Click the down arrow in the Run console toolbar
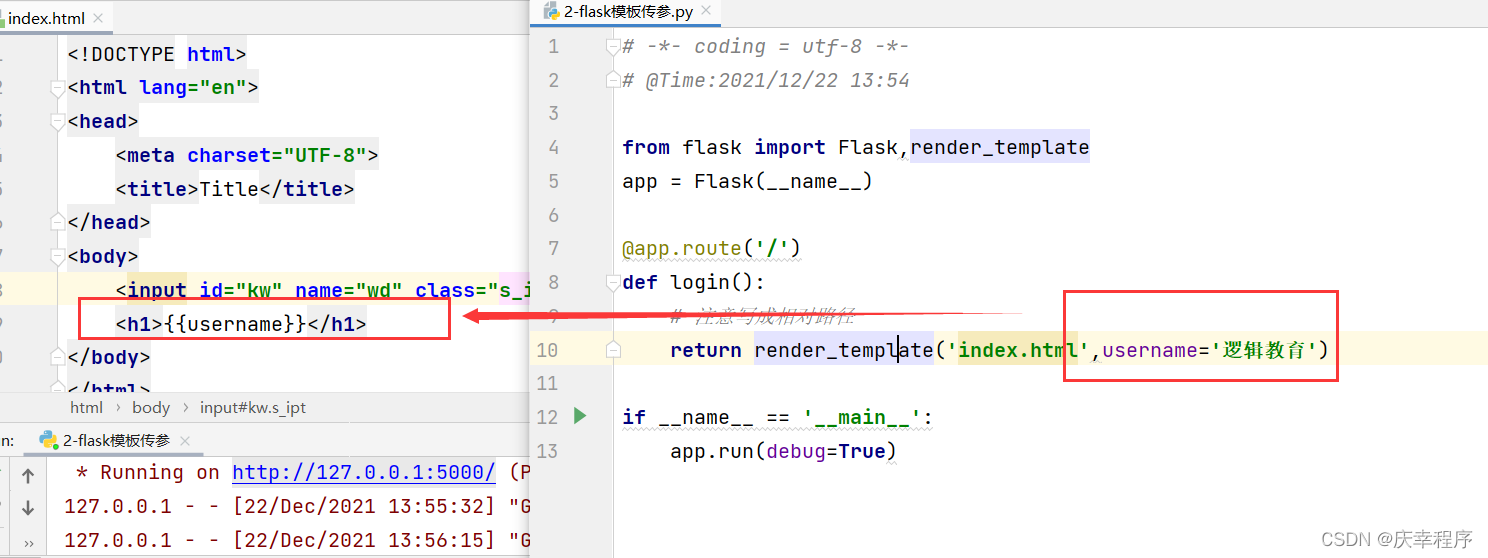The image size is (1488, 558). [28, 508]
